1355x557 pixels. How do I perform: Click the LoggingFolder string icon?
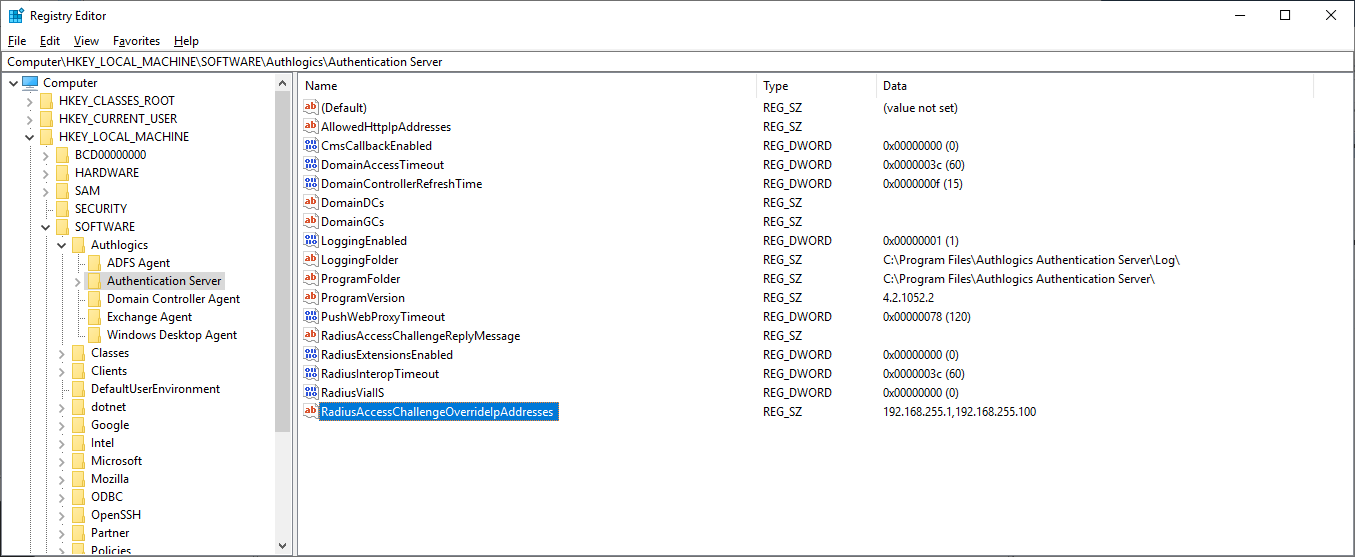[310, 260]
